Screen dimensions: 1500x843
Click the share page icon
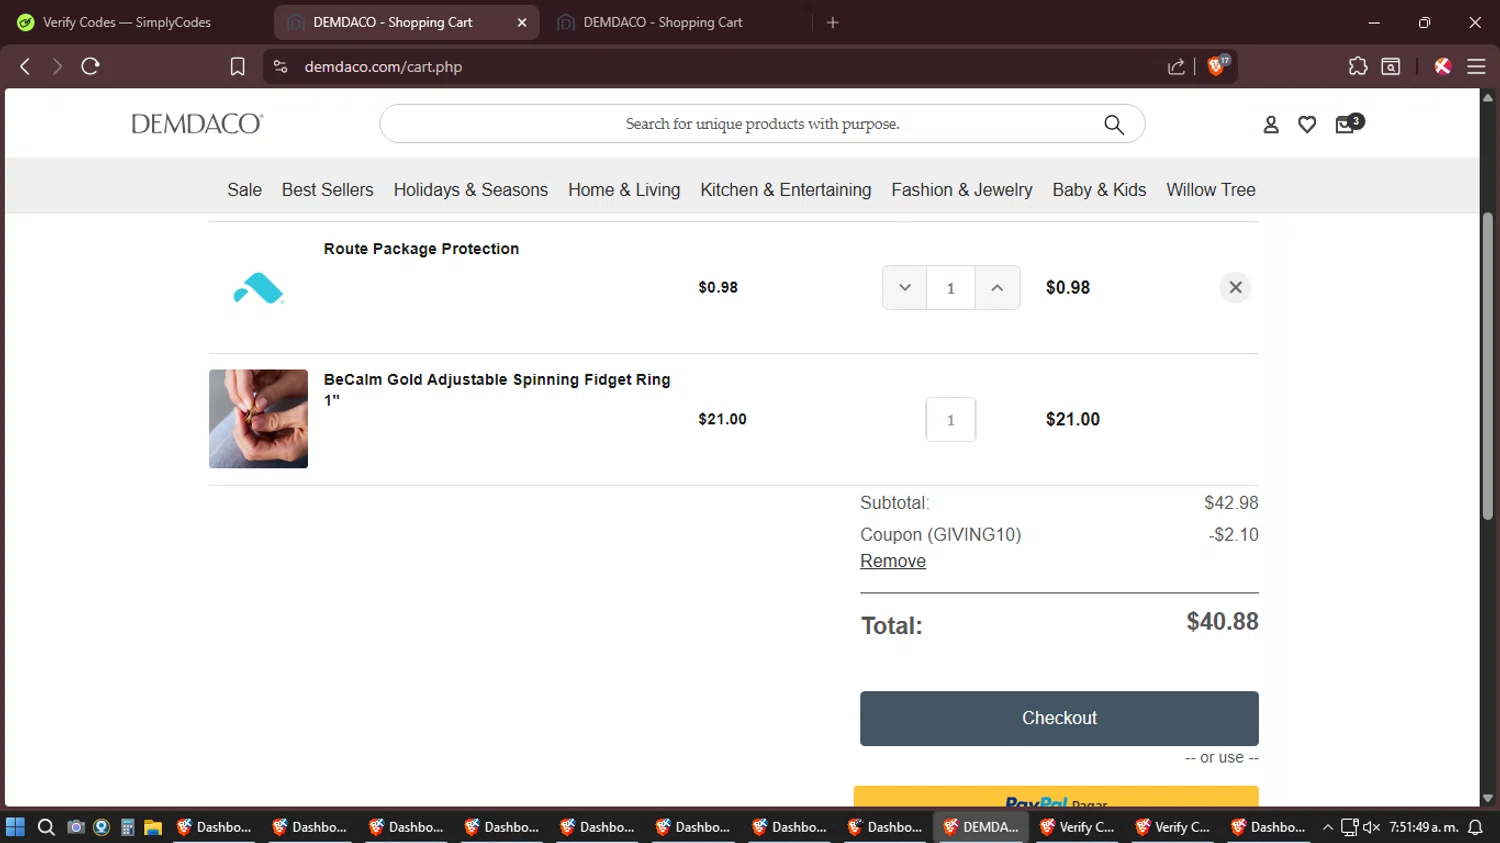1176,66
